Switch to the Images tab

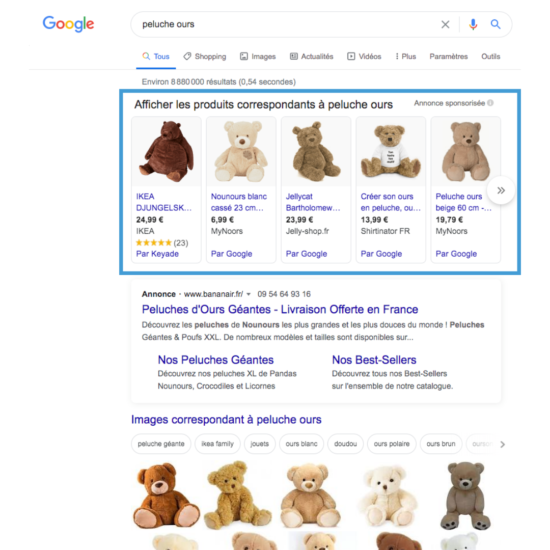[x=258, y=56]
